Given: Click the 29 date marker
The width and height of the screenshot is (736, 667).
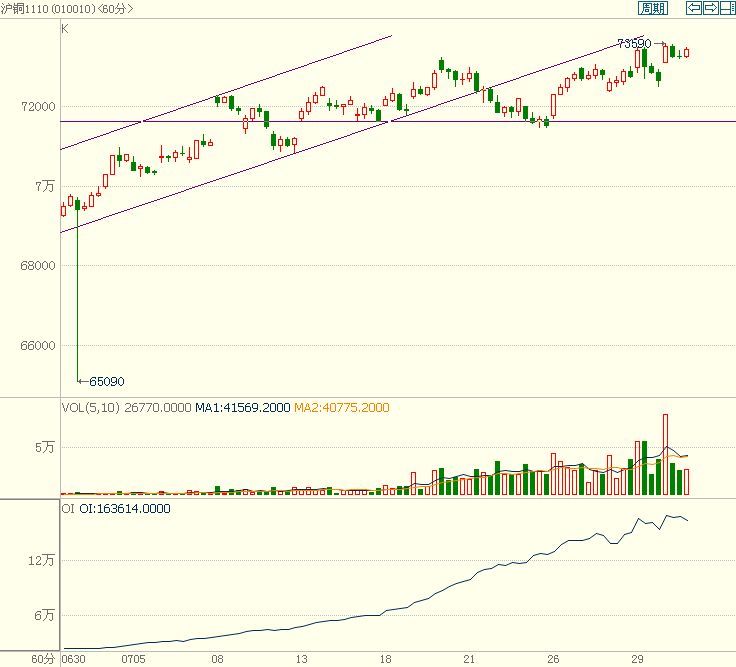Looking at the screenshot, I should click(637, 659).
